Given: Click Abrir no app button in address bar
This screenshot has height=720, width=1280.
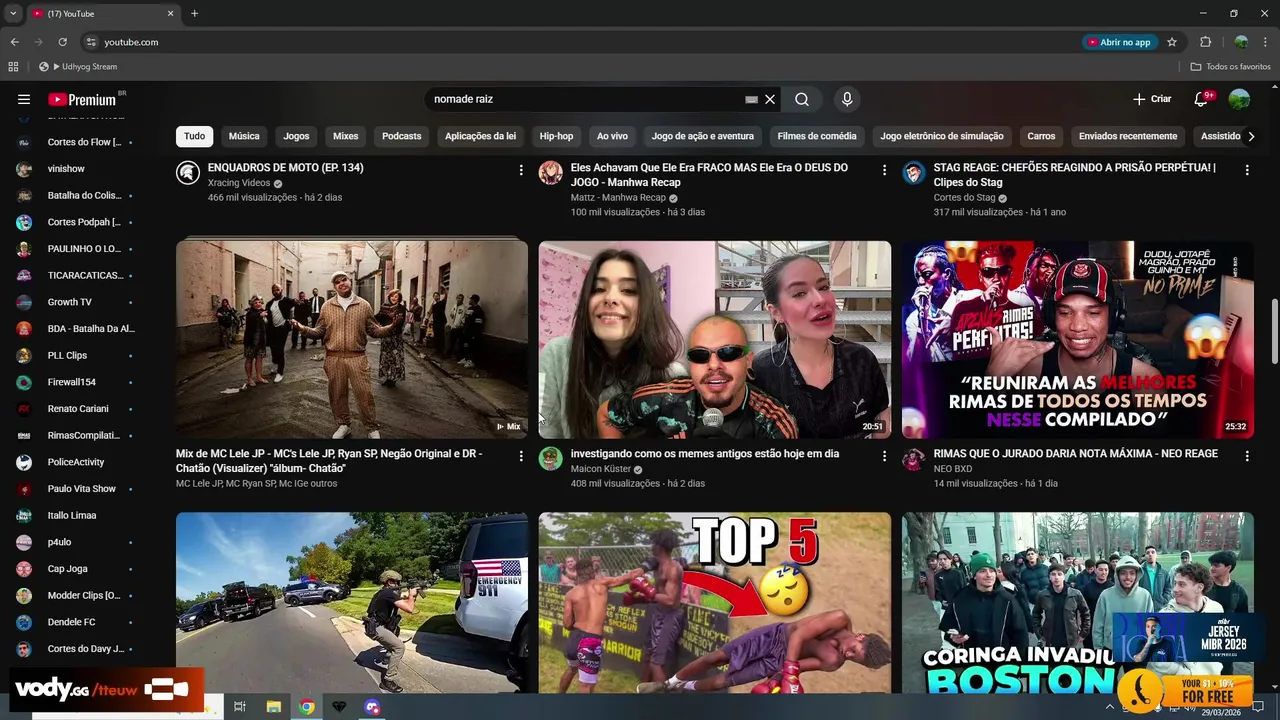Looking at the screenshot, I should 1119,42.
